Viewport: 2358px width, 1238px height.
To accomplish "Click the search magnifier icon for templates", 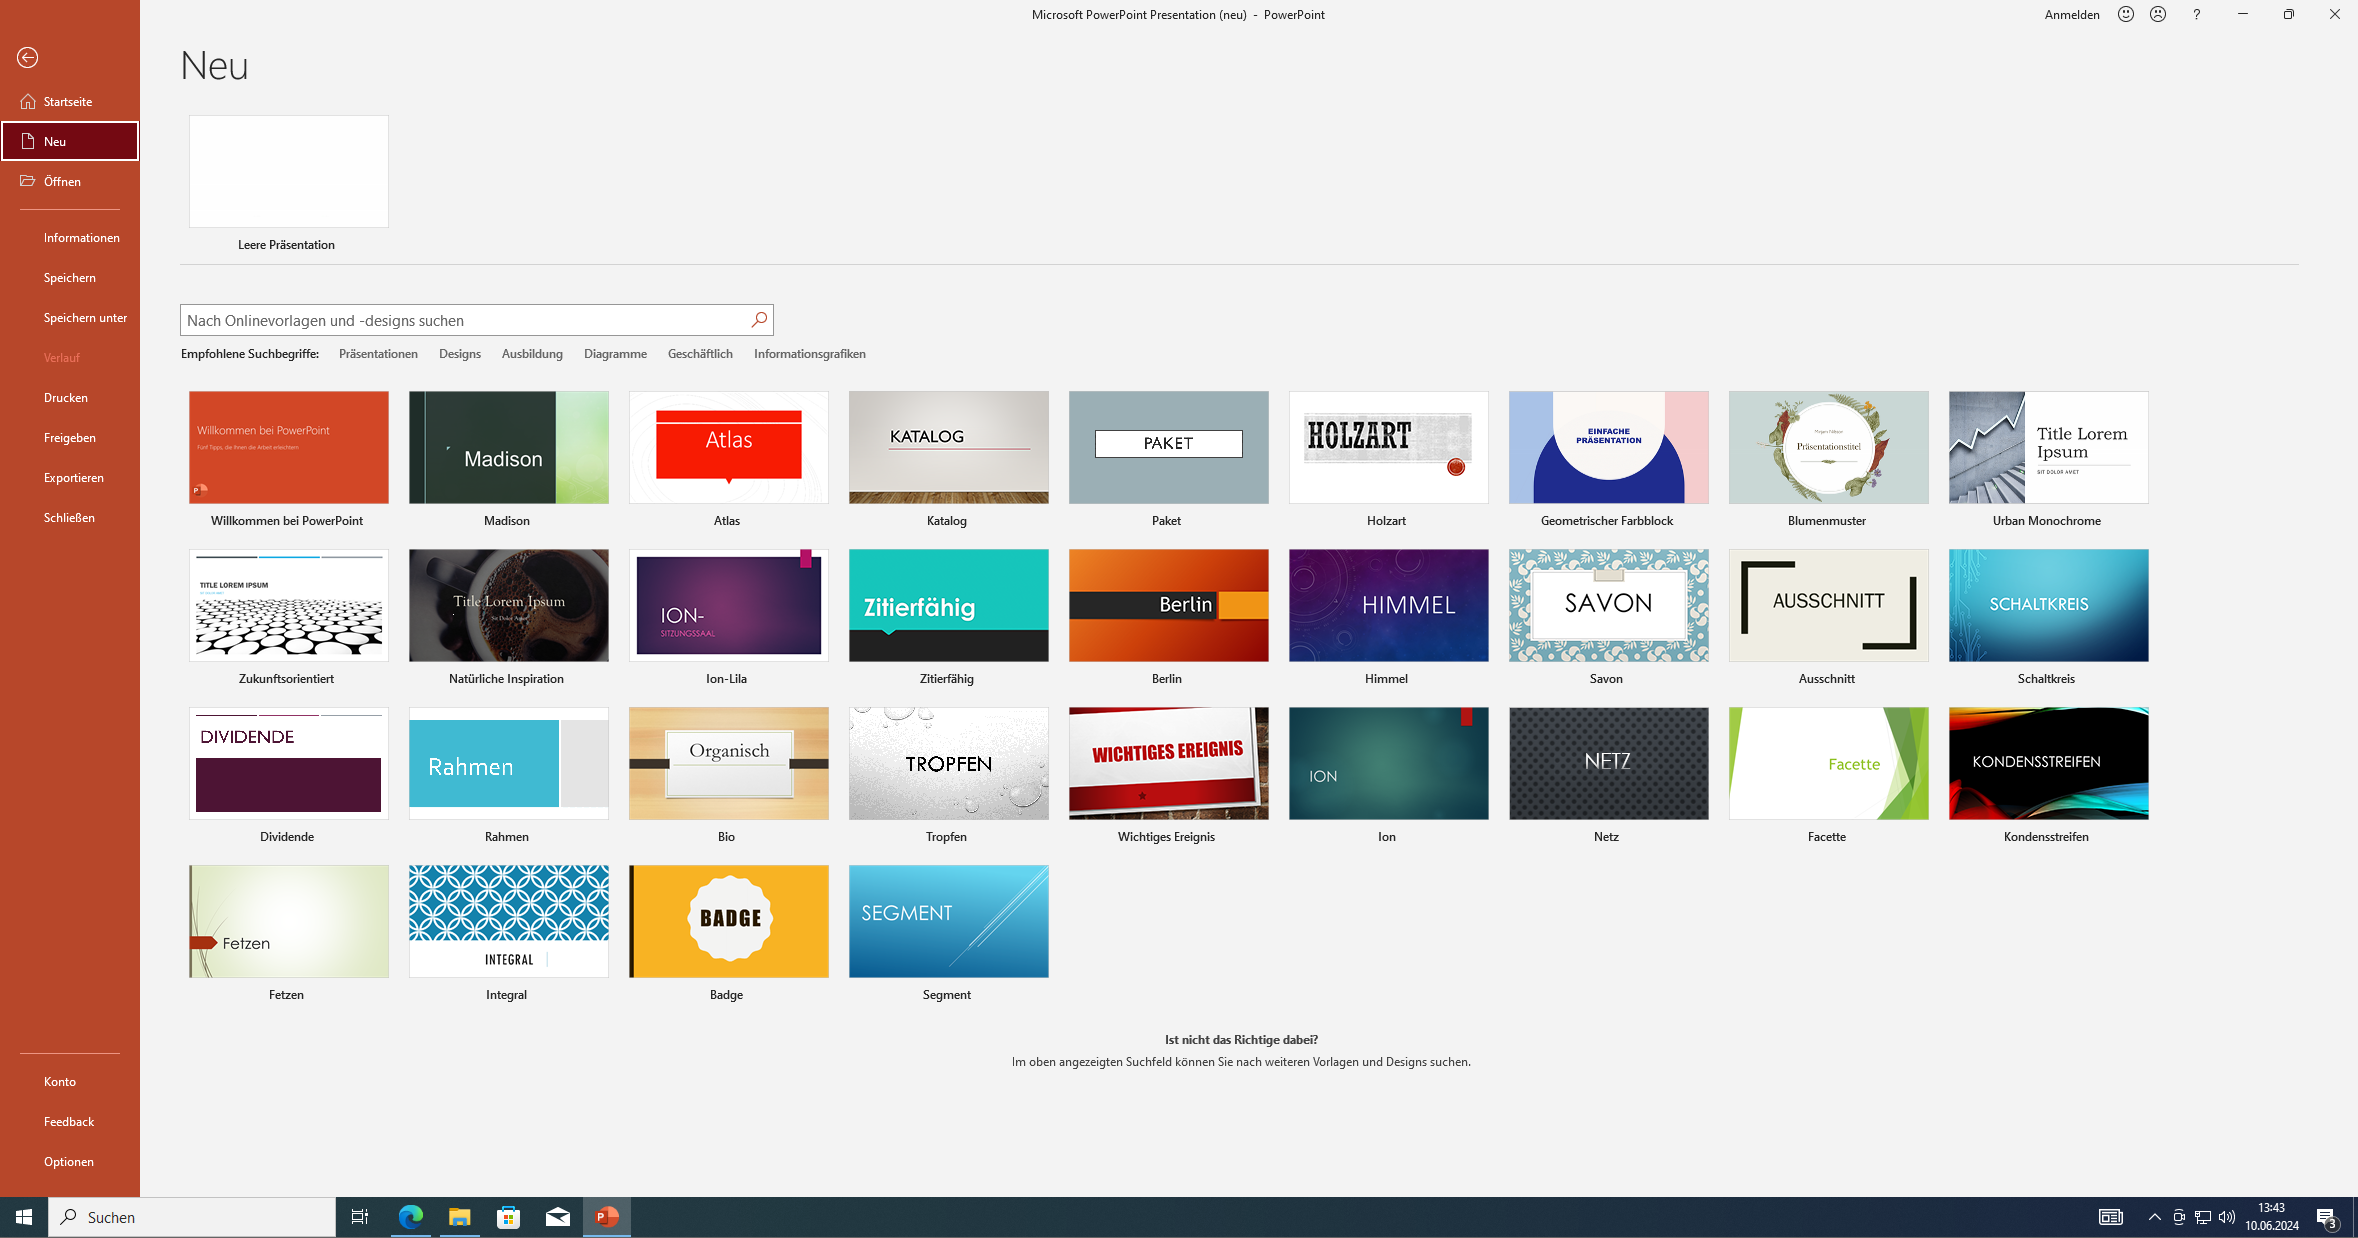I will pos(759,320).
